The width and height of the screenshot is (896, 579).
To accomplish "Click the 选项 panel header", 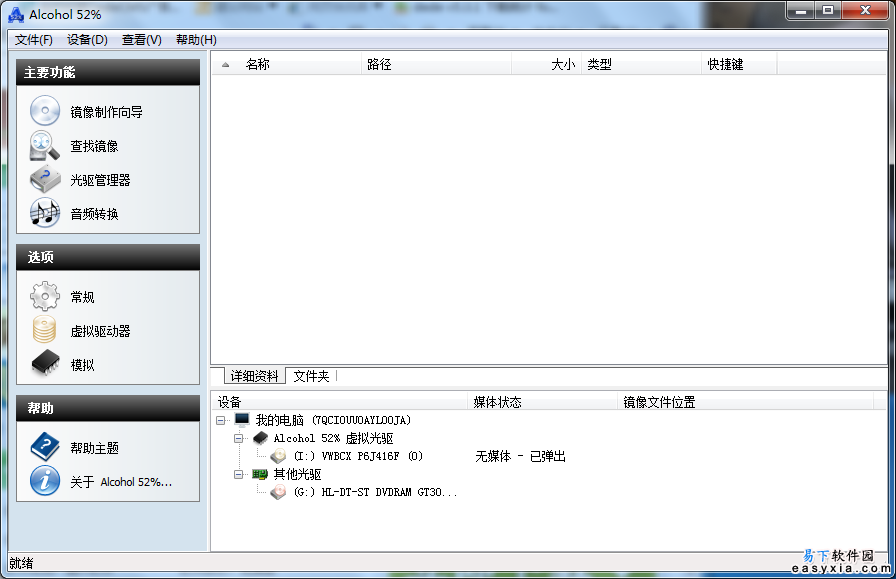I will coord(108,257).
